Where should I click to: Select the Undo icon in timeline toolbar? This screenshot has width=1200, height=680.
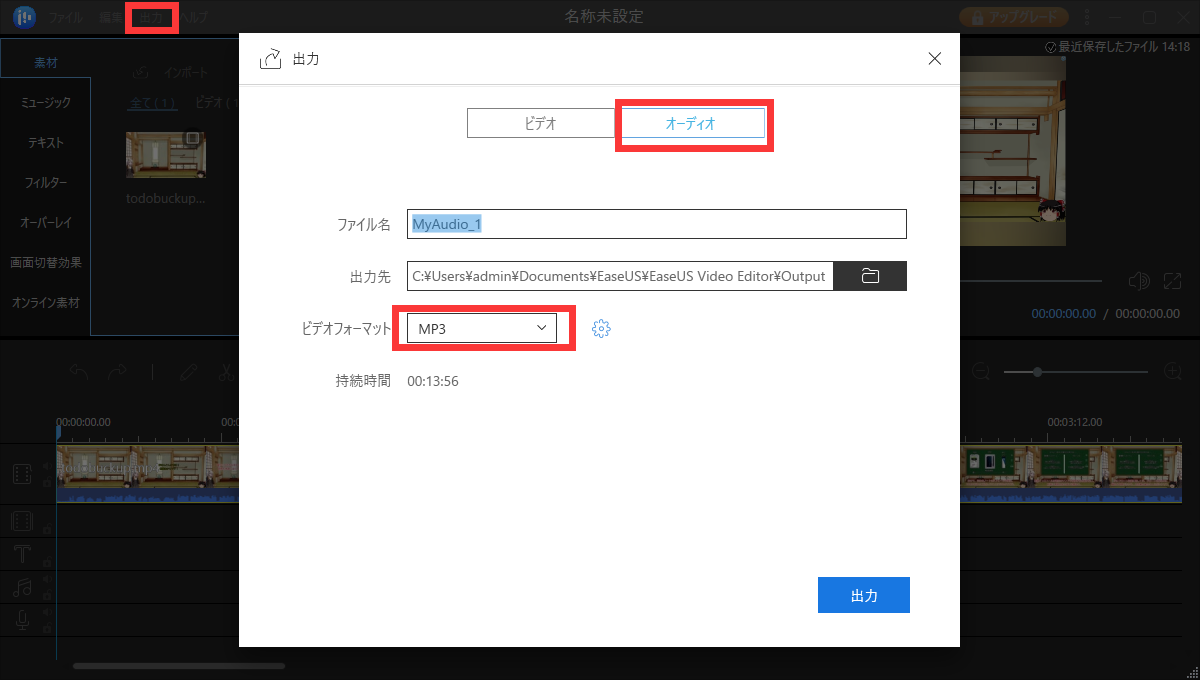click(79, 371)
